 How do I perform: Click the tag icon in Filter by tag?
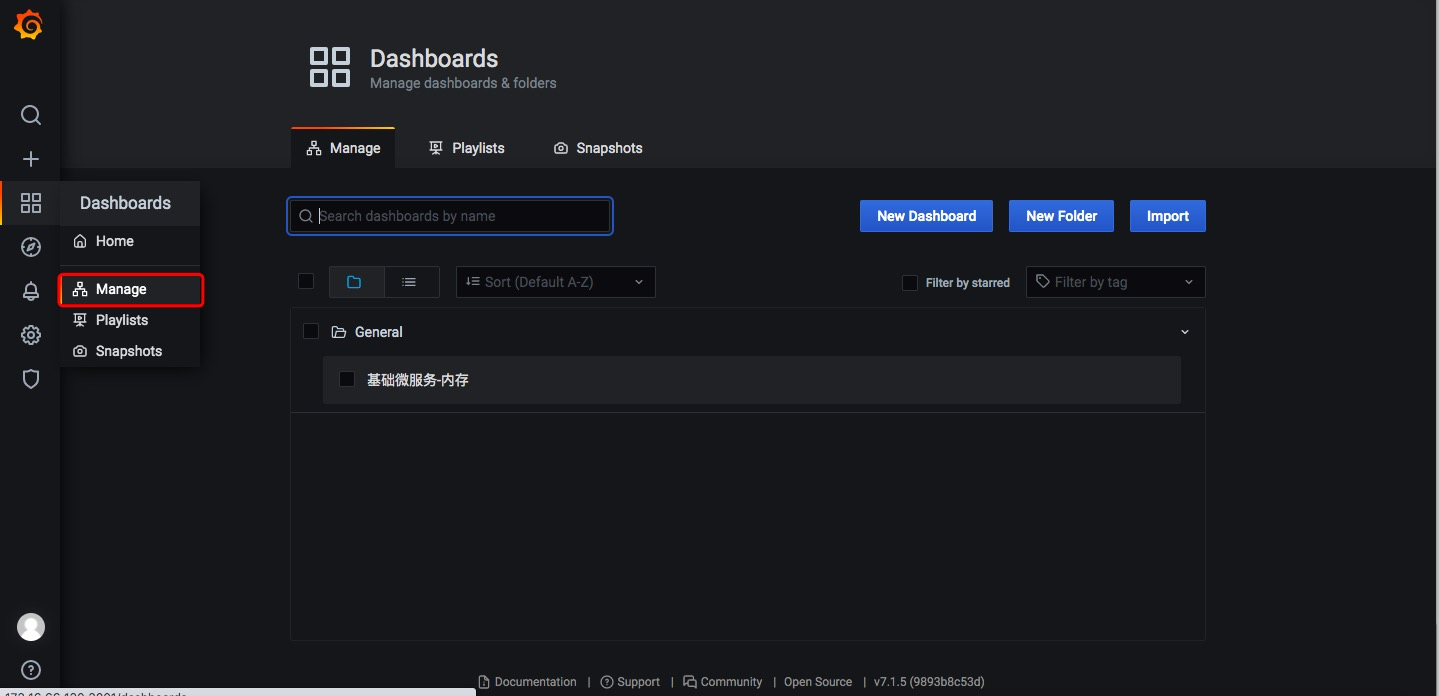tap(1043, 282)
